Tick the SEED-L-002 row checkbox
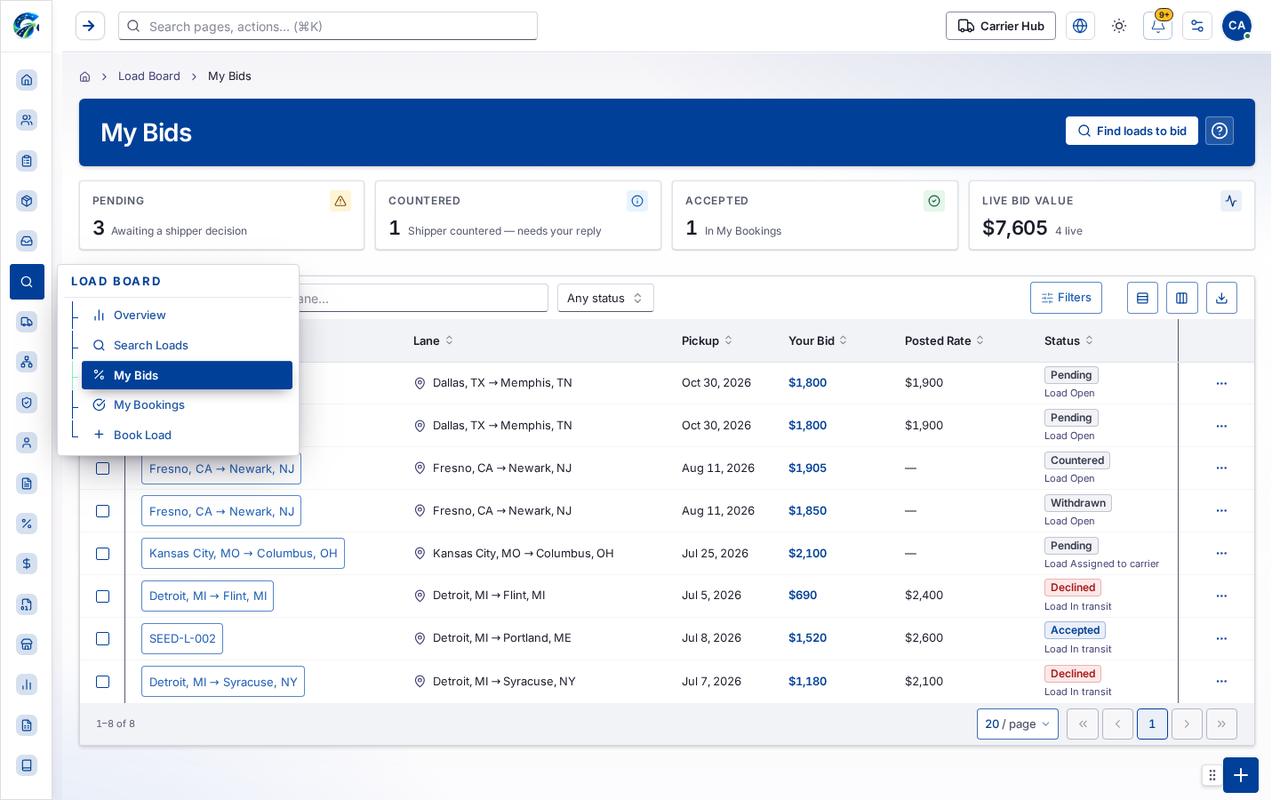 102,639
